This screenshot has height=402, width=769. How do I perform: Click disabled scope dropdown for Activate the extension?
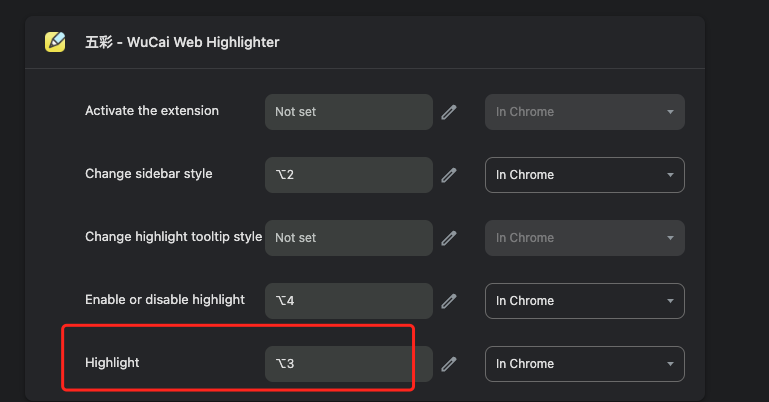(585, 112)
